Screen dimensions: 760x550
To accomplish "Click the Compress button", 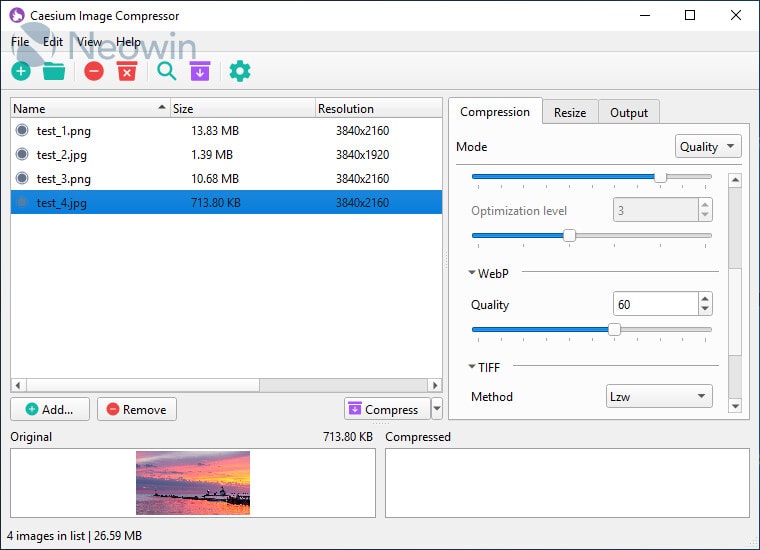I will [387, 409].
